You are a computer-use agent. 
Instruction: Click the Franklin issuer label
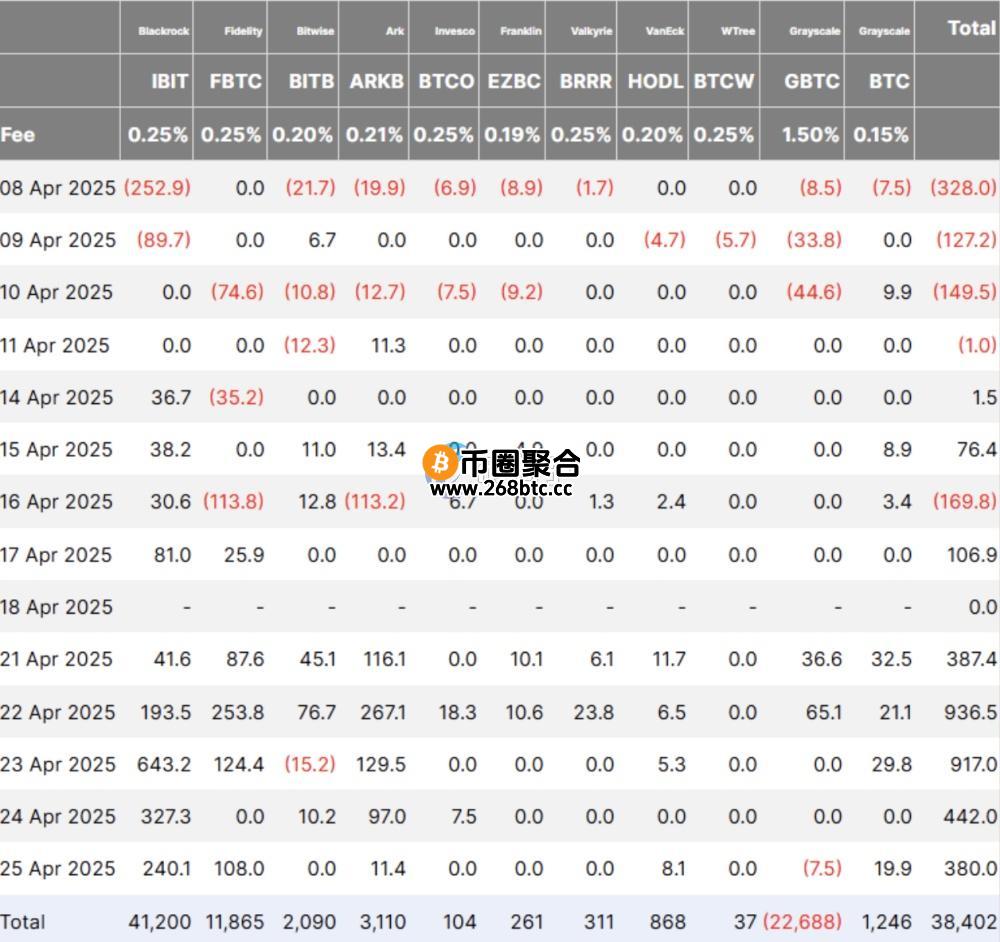pyautogui.click(x=521, y=31)
